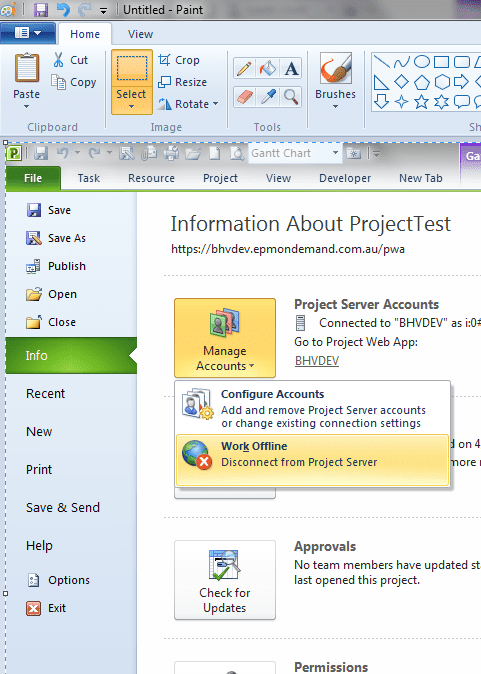Select the Down arrow shape
This screenshot has height=674, width=481.
(381, 101)
